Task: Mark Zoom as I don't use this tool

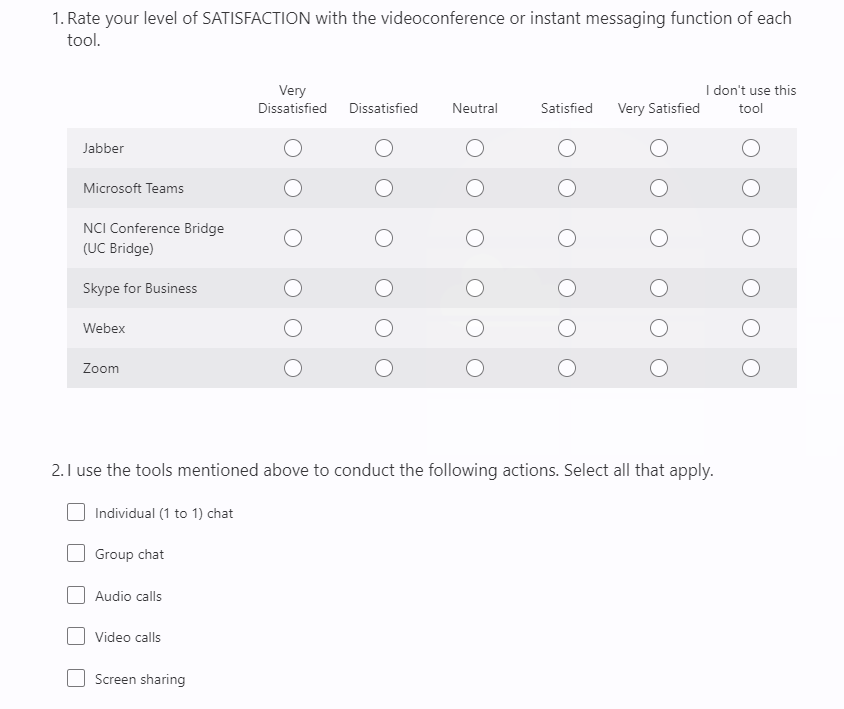Action: coord(751,368)
